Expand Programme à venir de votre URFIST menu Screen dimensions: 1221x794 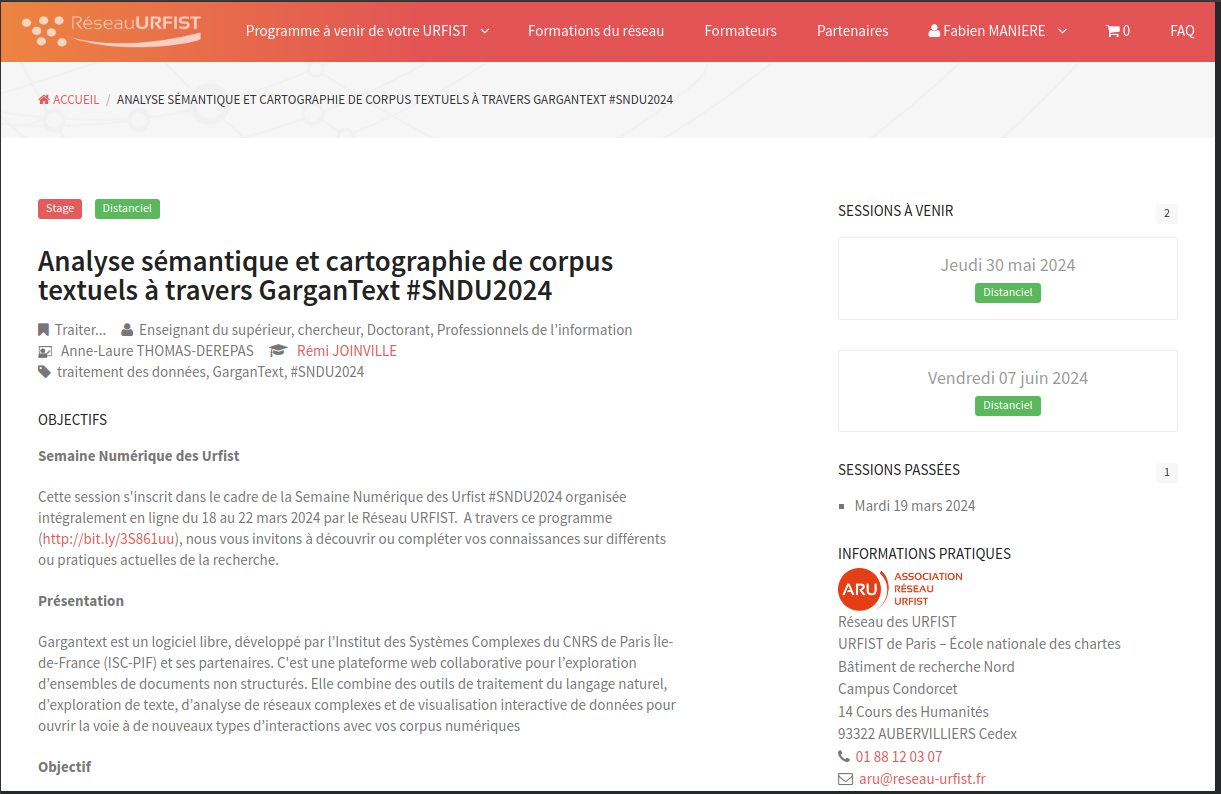[367, 31]
